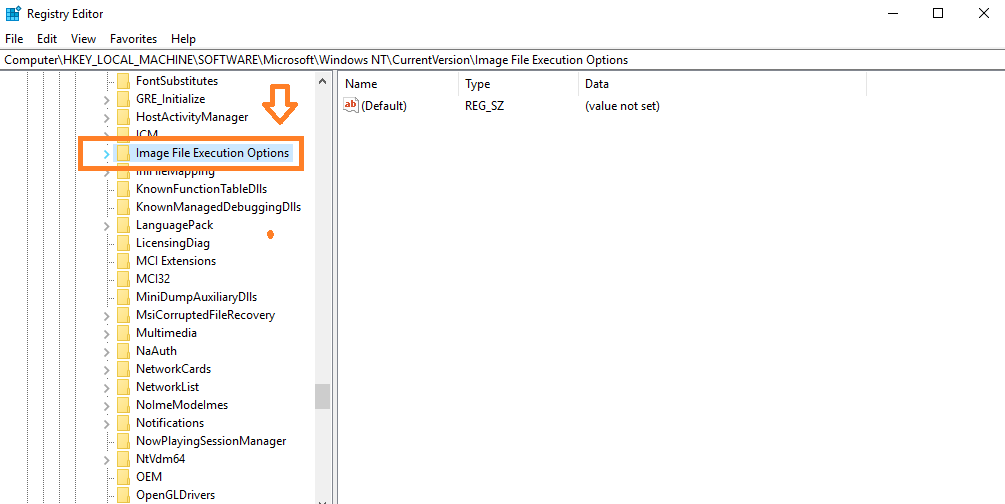The height and width of the screenshot is (504, 1005).
Task: Expand the LanguagePack key
Action: pos(106,226)
